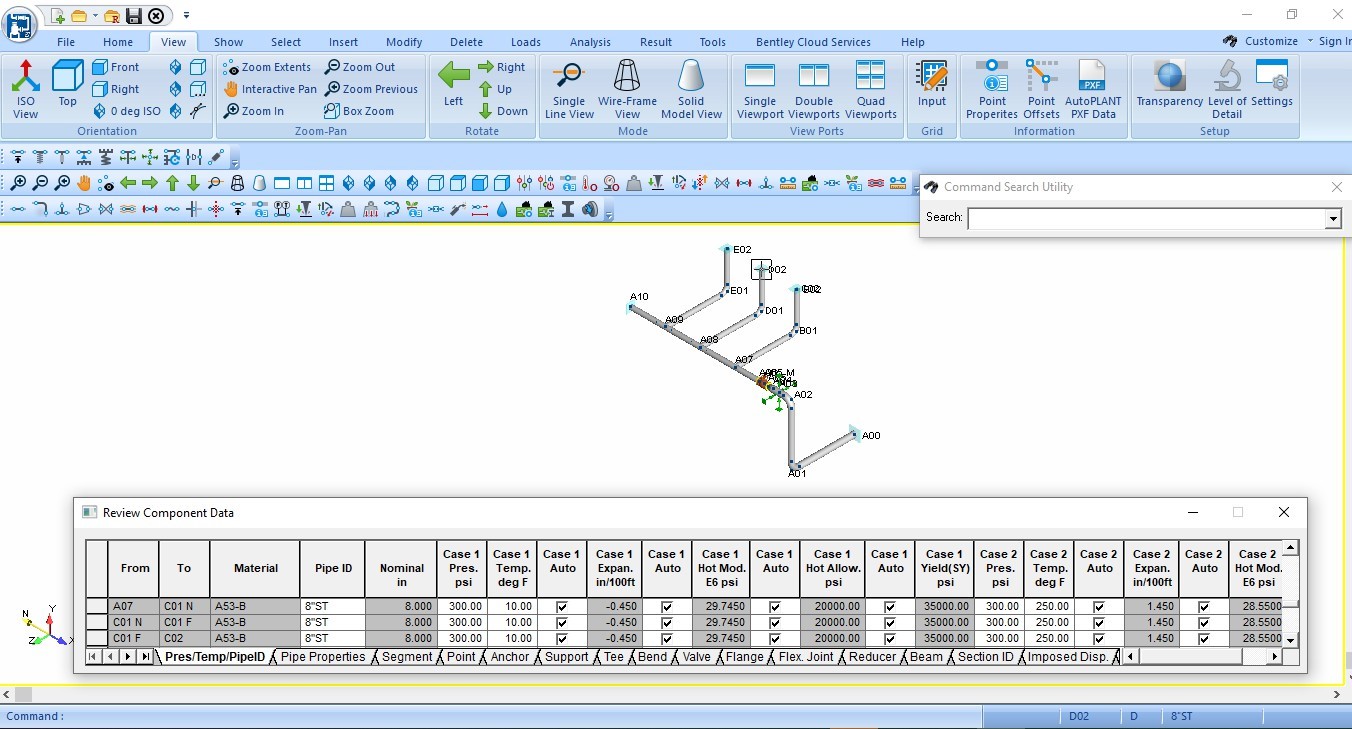Expand the Quick Access Toolbar options arrow
The image size is (1352, 729).
pyautogui.click(x=186, y=16)
